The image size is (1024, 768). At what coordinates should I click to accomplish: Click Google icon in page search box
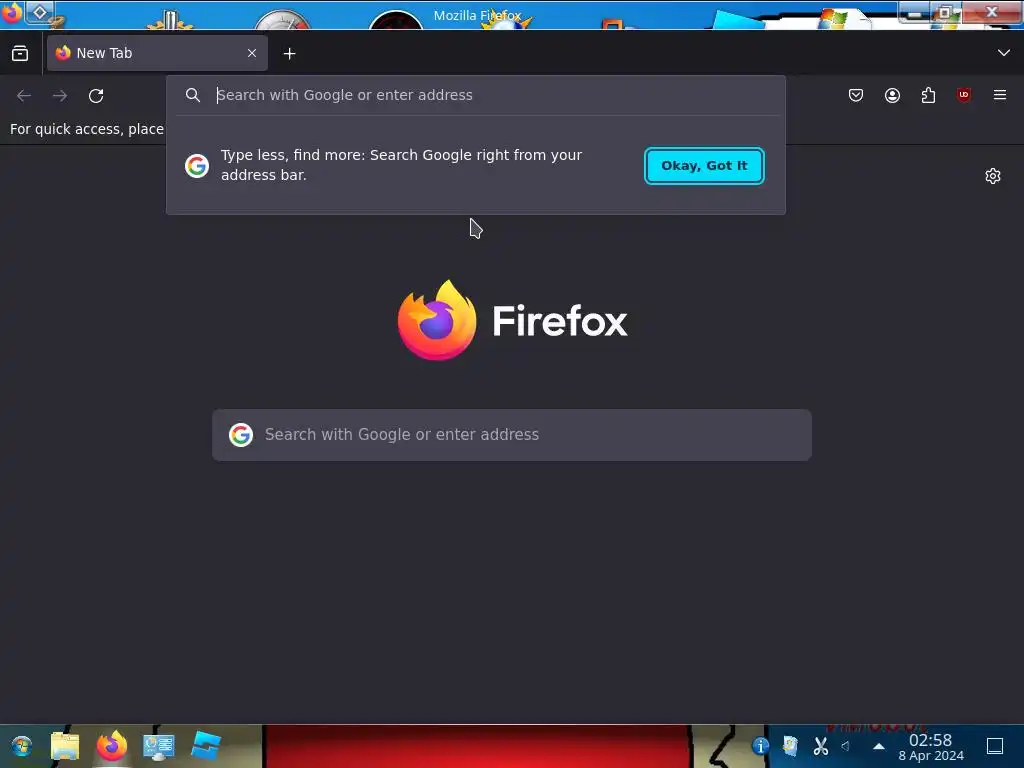point(241,435)
